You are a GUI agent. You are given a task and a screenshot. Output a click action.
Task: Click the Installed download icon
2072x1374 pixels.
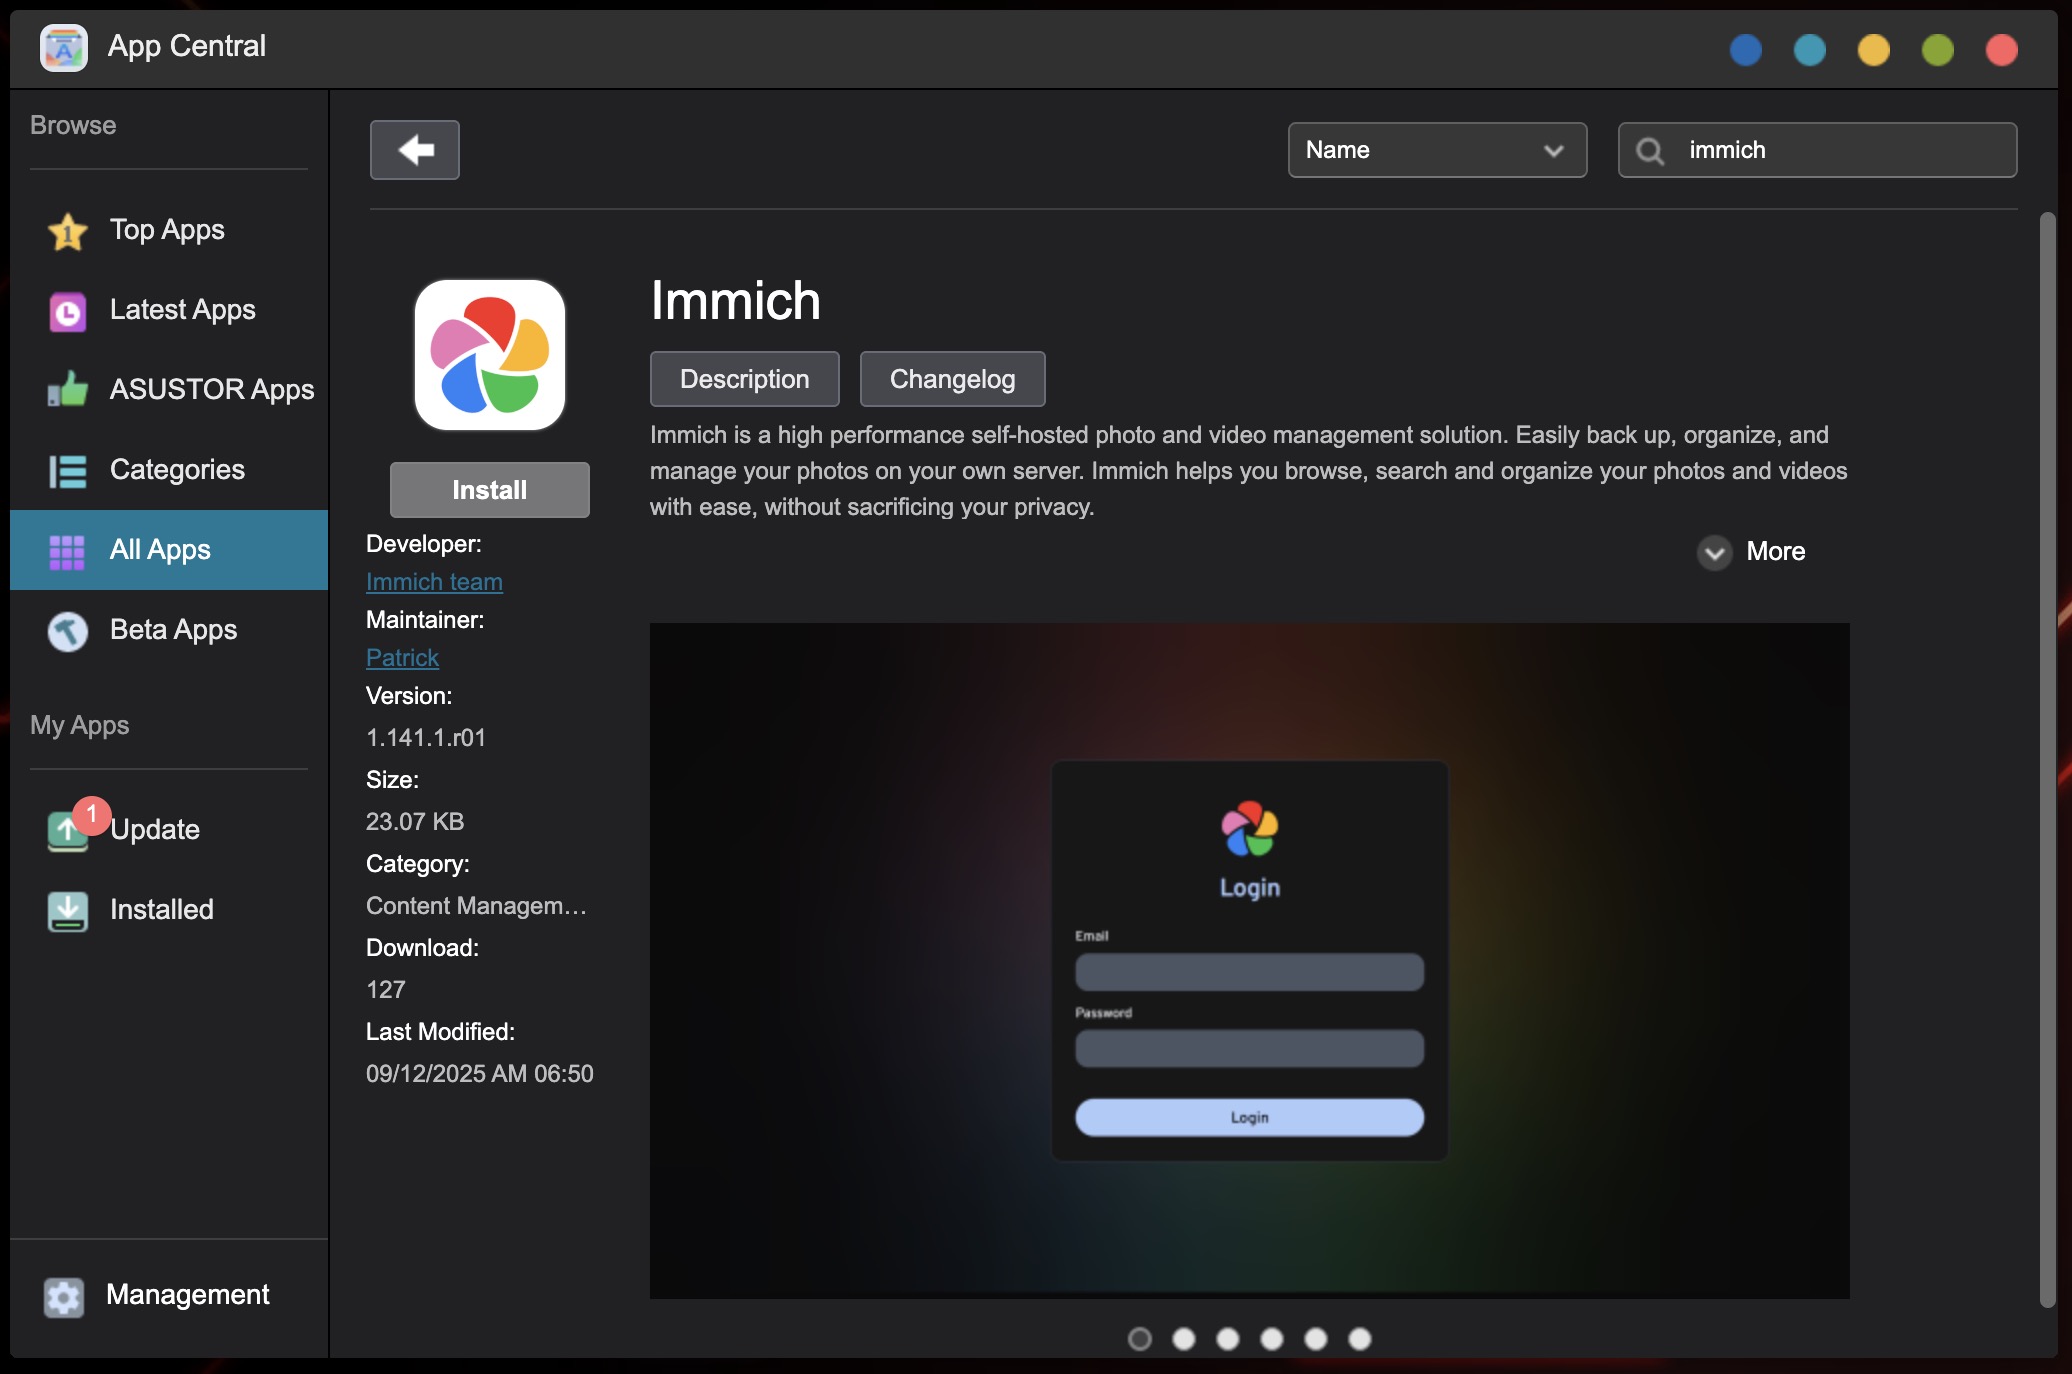click(68, 910)
